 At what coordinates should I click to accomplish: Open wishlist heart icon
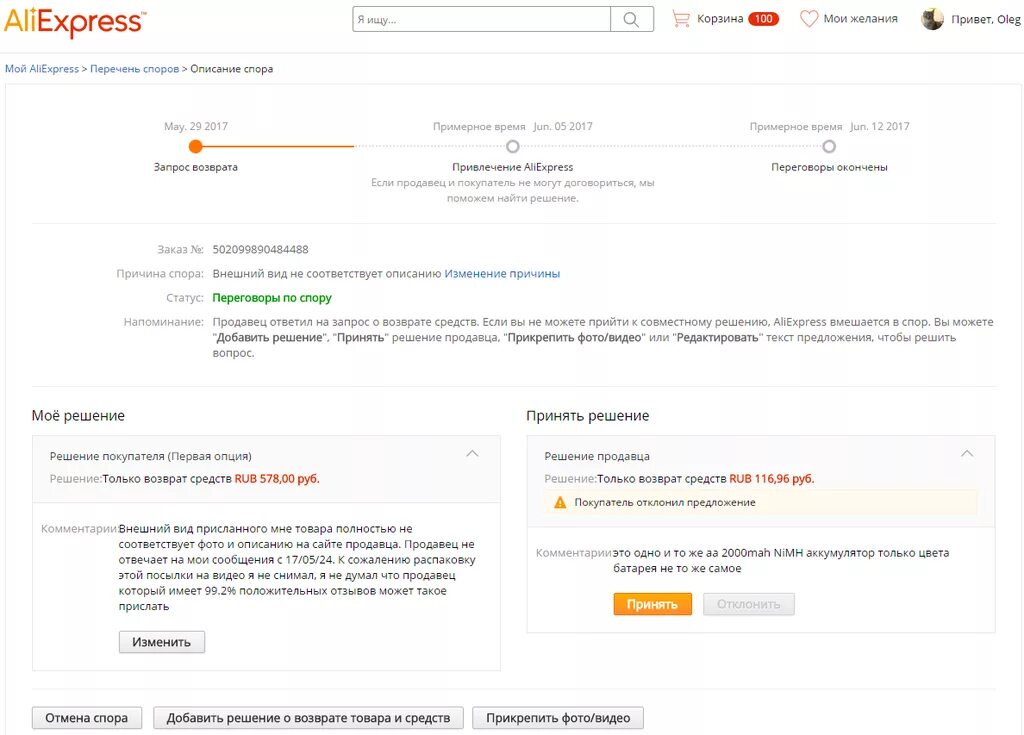[x=809, y=19]
